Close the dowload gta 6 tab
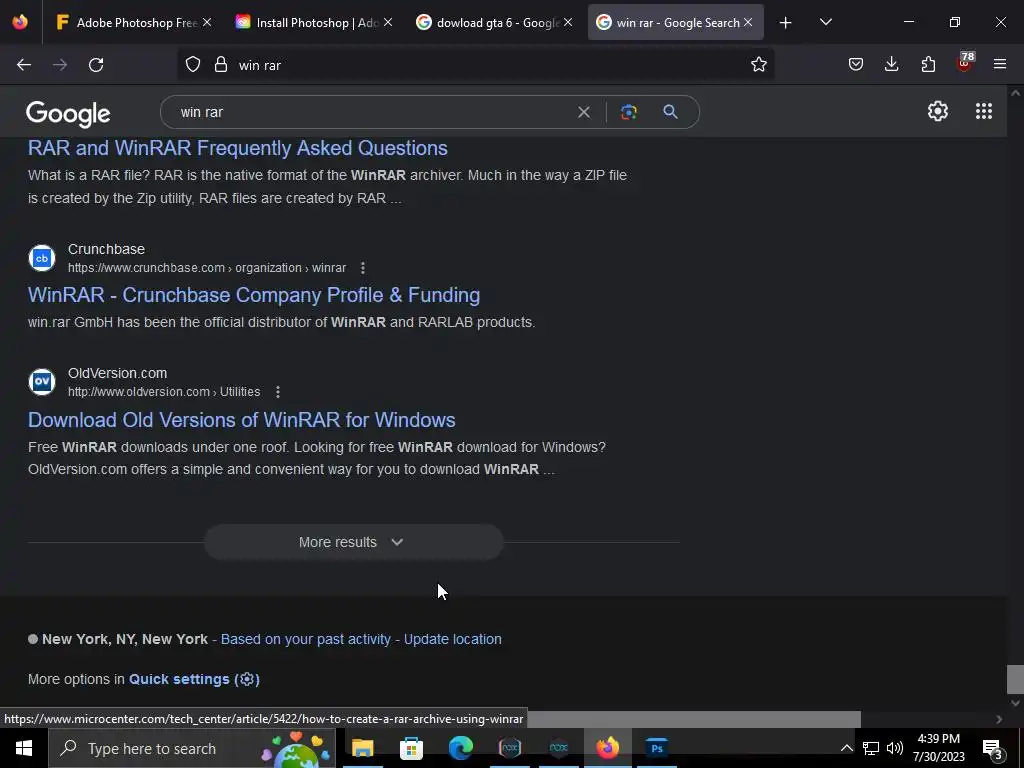 point(568,22)
